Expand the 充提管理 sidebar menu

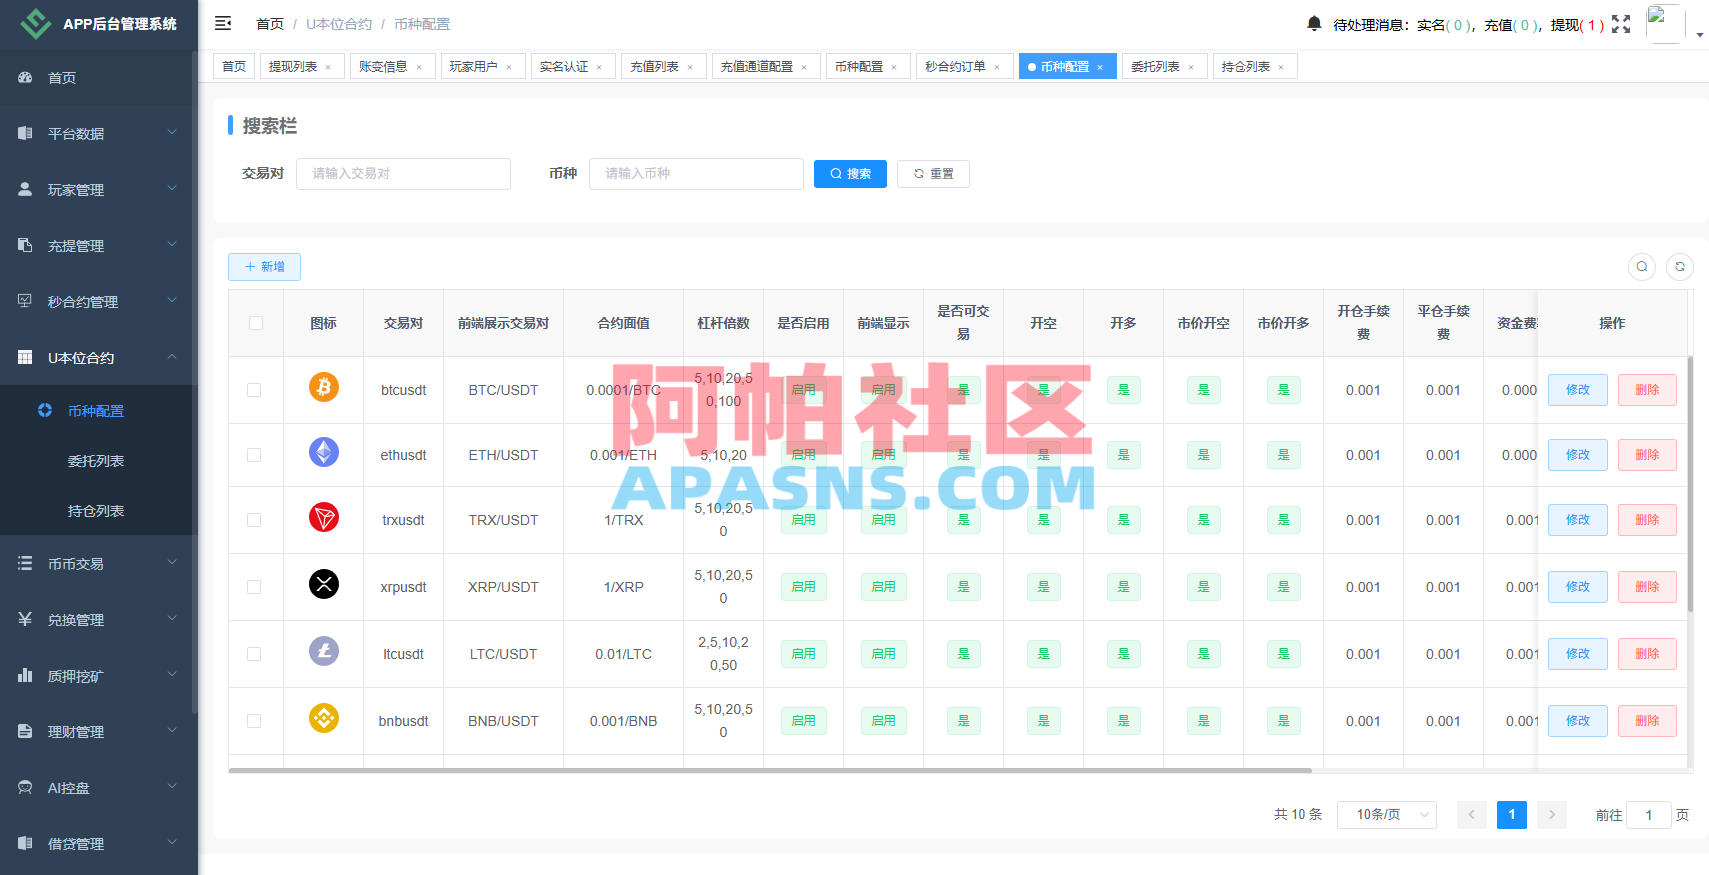(x=98, y=245)
